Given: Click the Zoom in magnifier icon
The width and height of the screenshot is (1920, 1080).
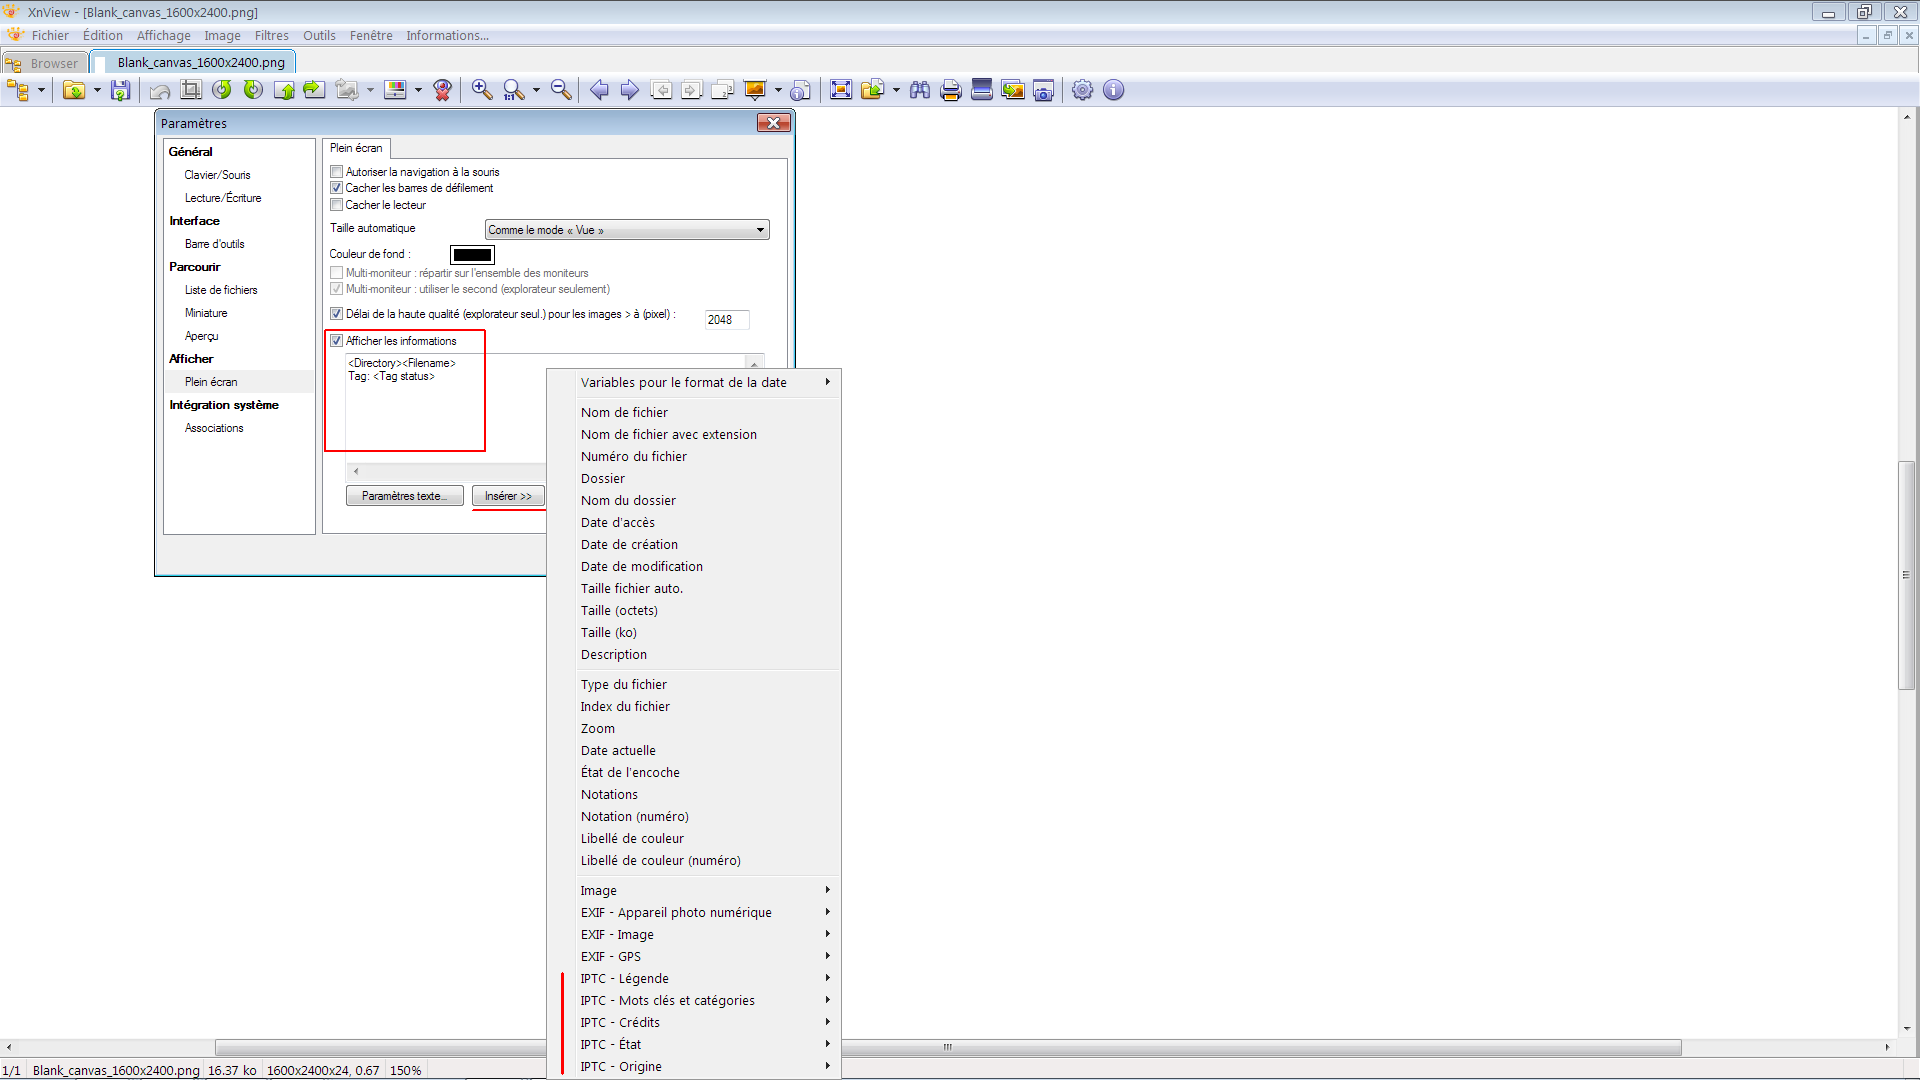Looking at the screenshot, I should coord(482,91).
